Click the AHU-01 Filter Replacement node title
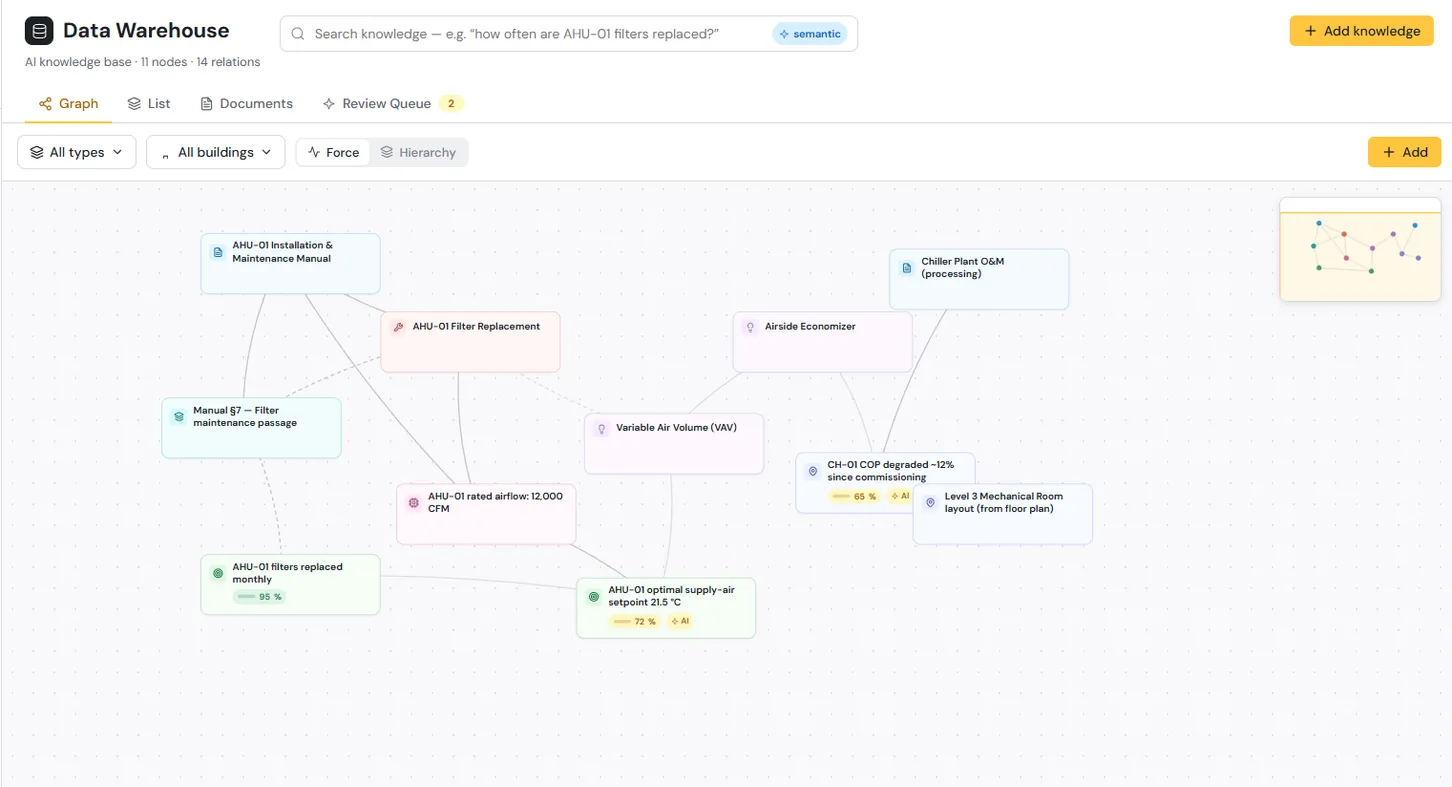1452x787 pixels. click(x=476, y=327)
